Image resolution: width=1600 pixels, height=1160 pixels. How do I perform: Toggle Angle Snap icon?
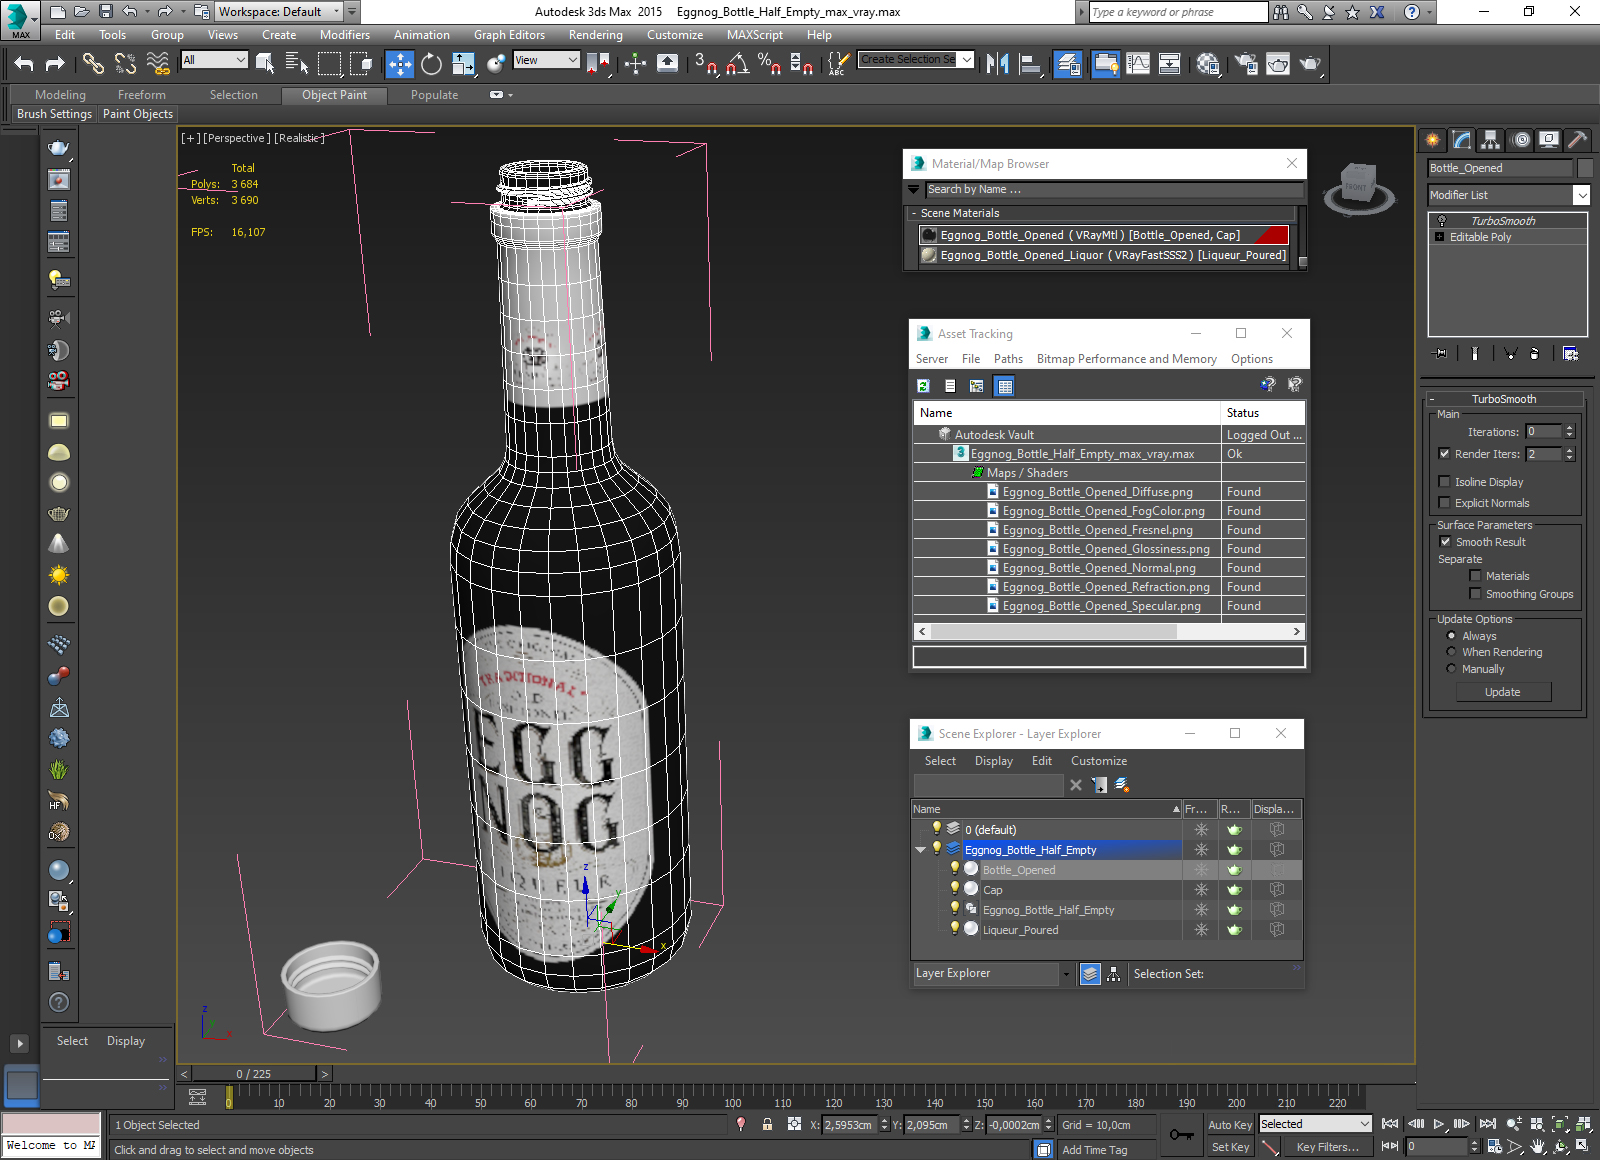pyautogui.click(x=738, y=64)
